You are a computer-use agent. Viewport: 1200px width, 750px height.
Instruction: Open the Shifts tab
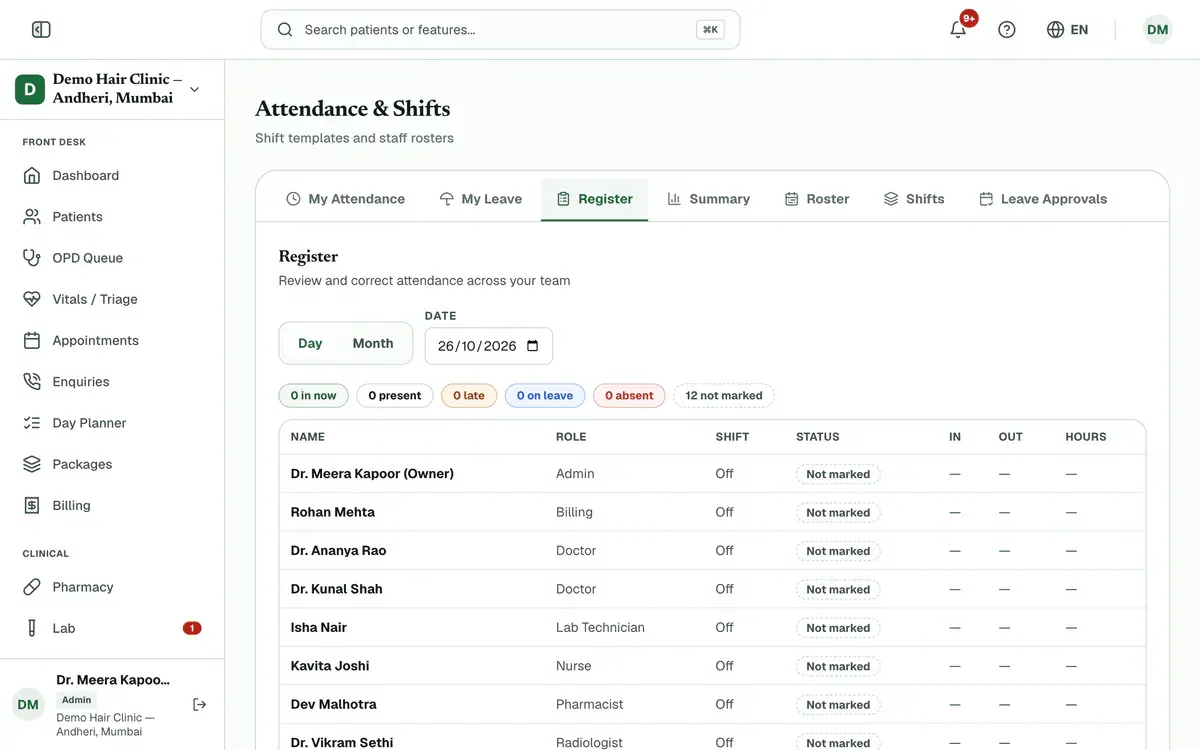coord(914,199)
